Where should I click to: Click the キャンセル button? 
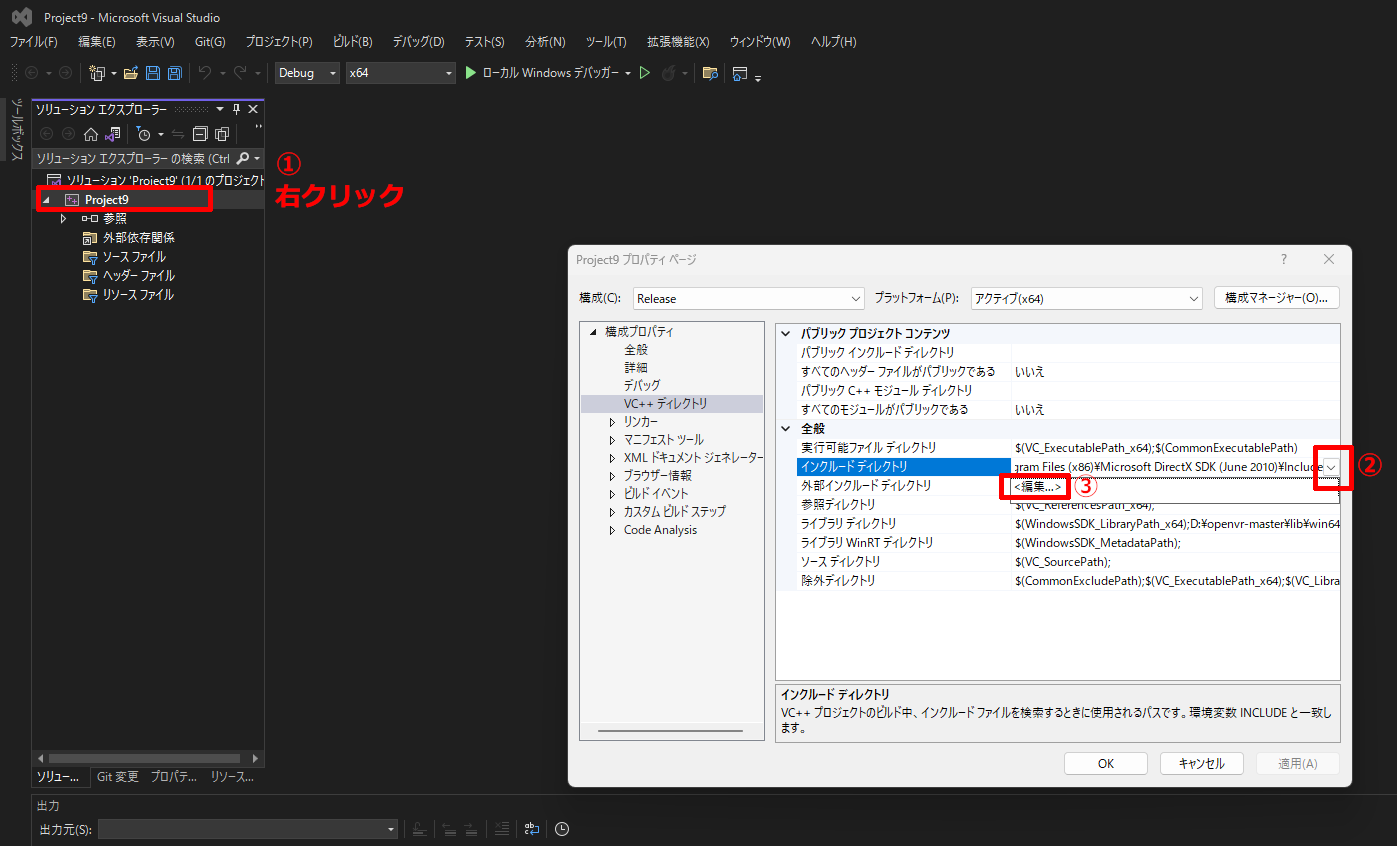point(1201,763)
